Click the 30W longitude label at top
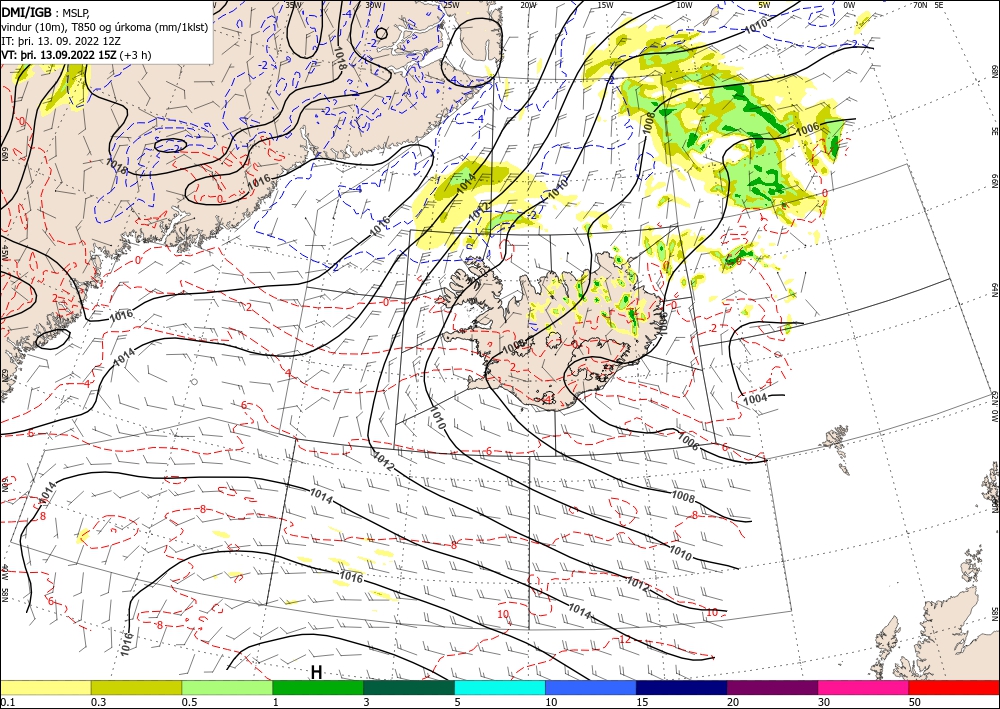Screen dimensions: 1000x709 coord(374,5)
